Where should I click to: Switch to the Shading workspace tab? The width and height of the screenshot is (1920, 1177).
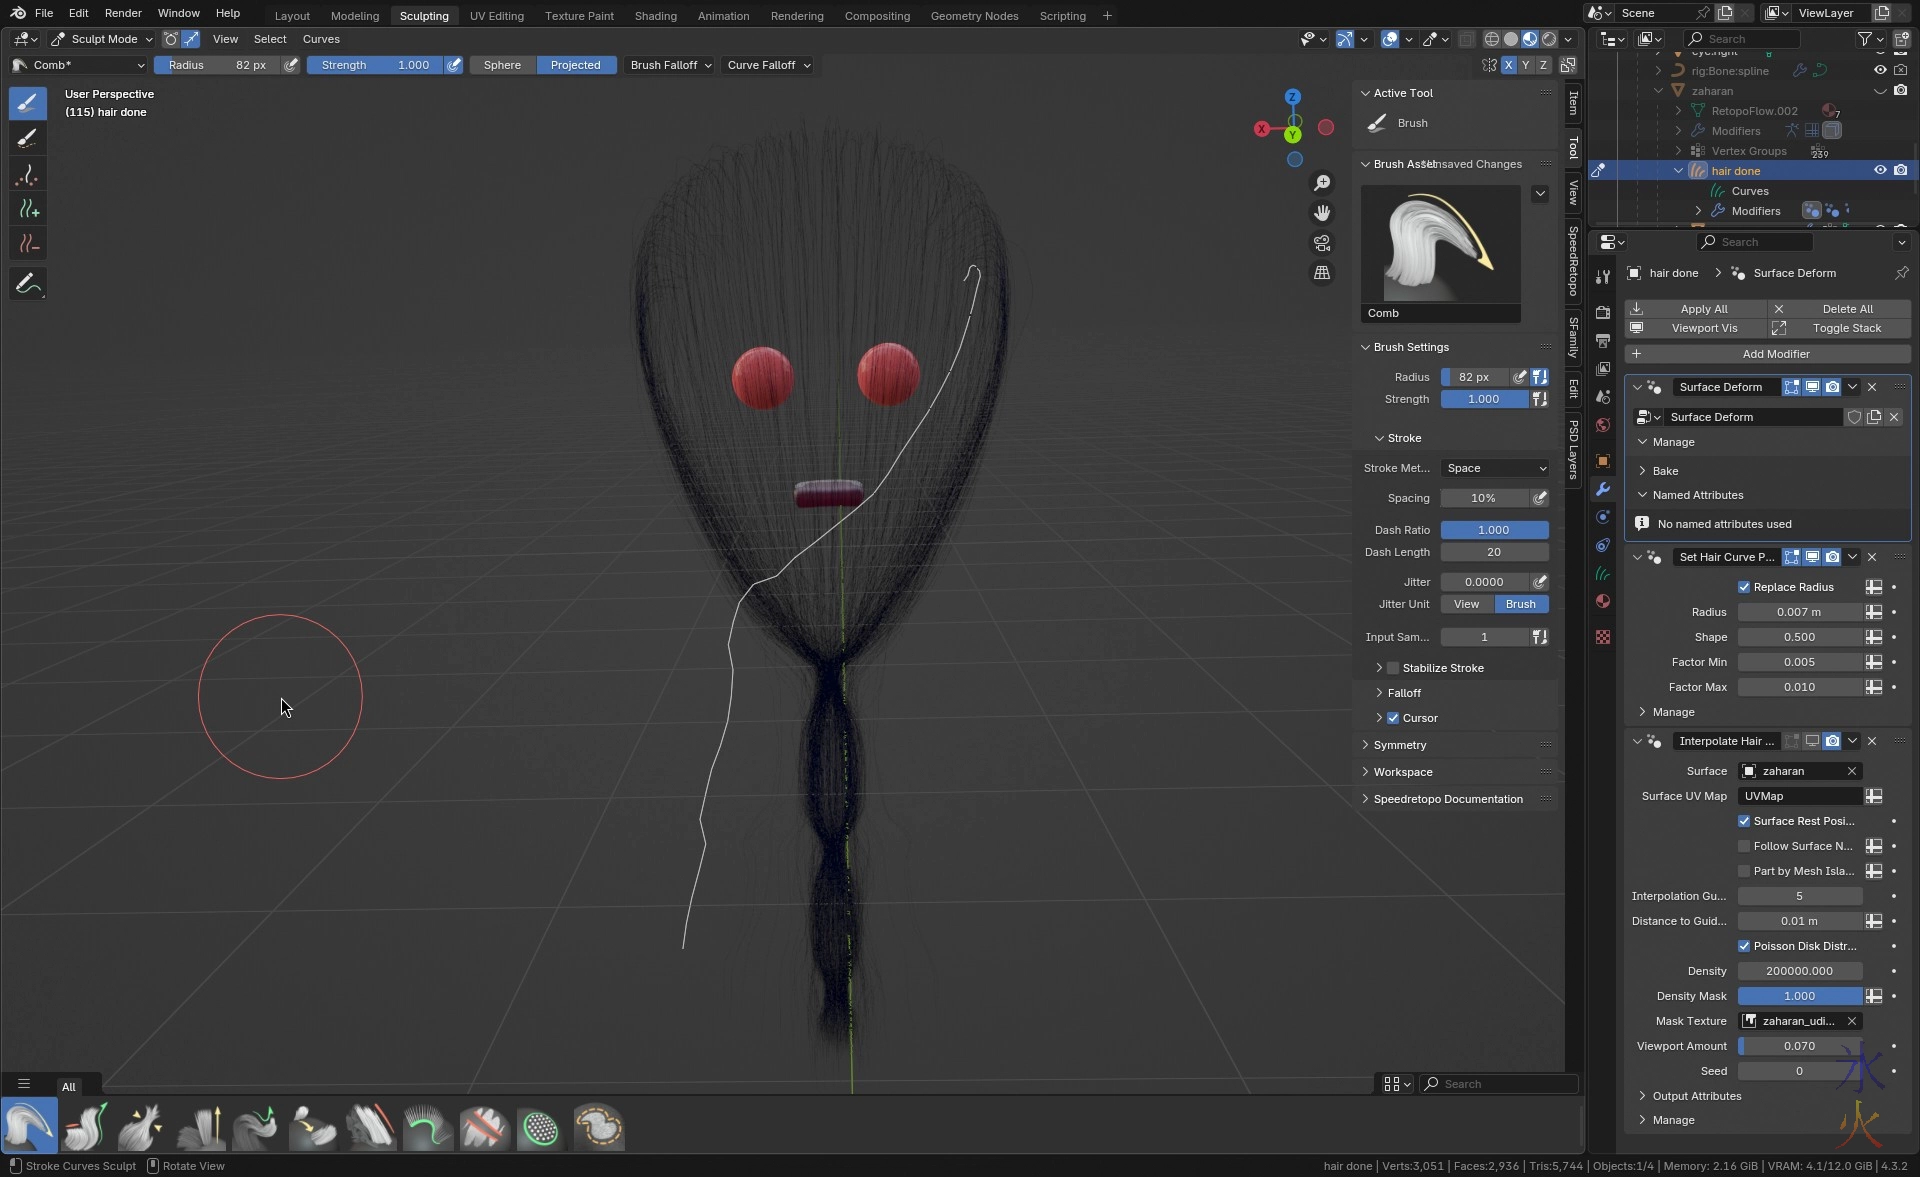[655, 16]
